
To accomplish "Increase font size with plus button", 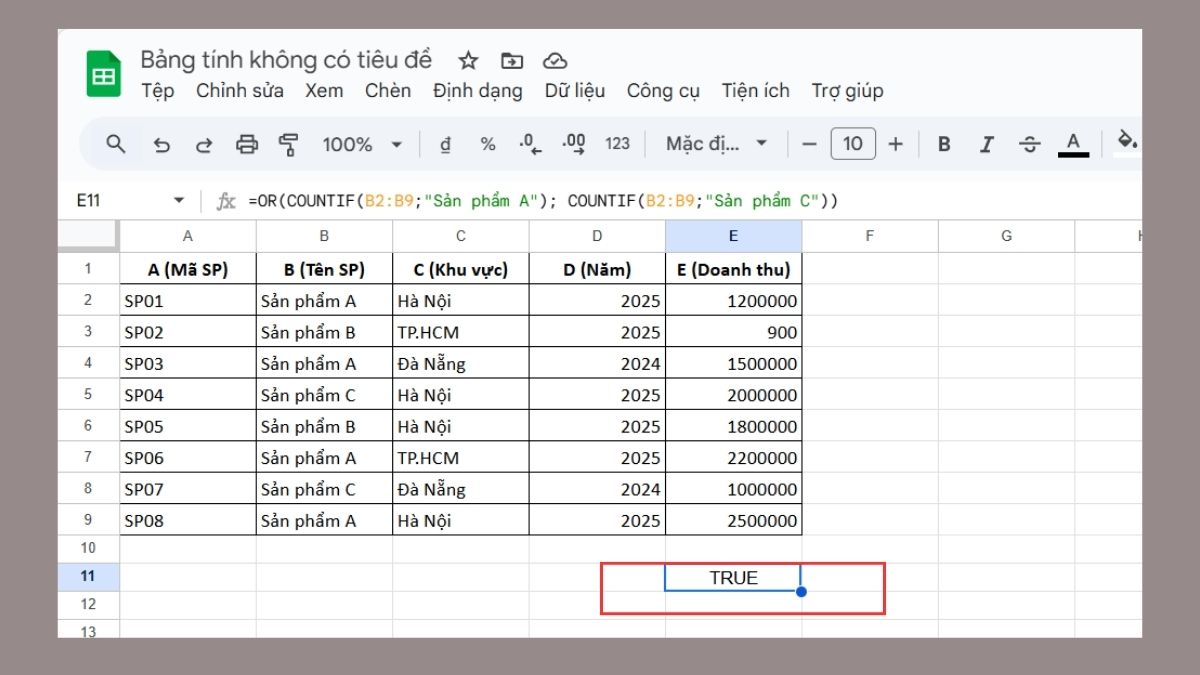I will [896, 144].
